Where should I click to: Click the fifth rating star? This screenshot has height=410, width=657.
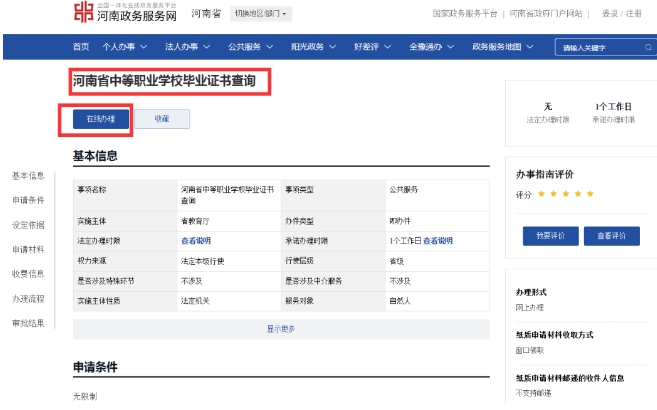pyautogui.click(x=590, y=193)
